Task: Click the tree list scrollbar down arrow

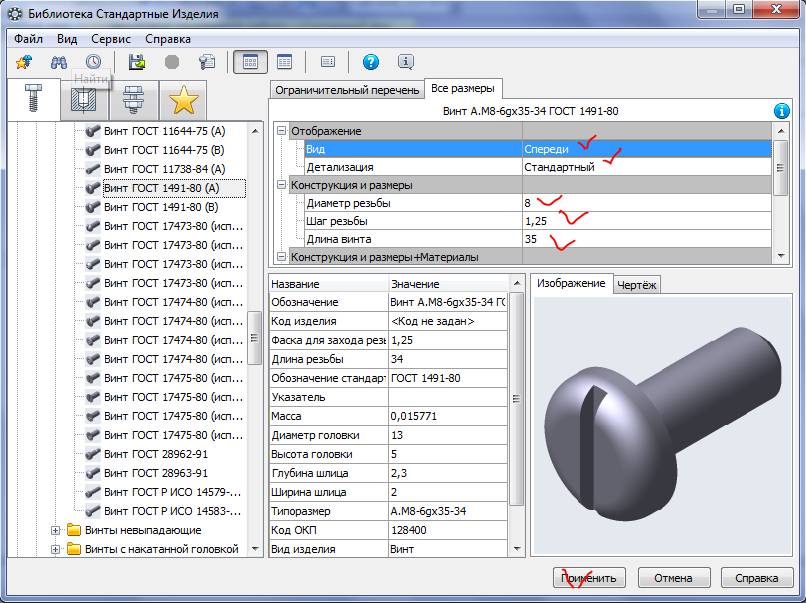Action: pos(255,549)
